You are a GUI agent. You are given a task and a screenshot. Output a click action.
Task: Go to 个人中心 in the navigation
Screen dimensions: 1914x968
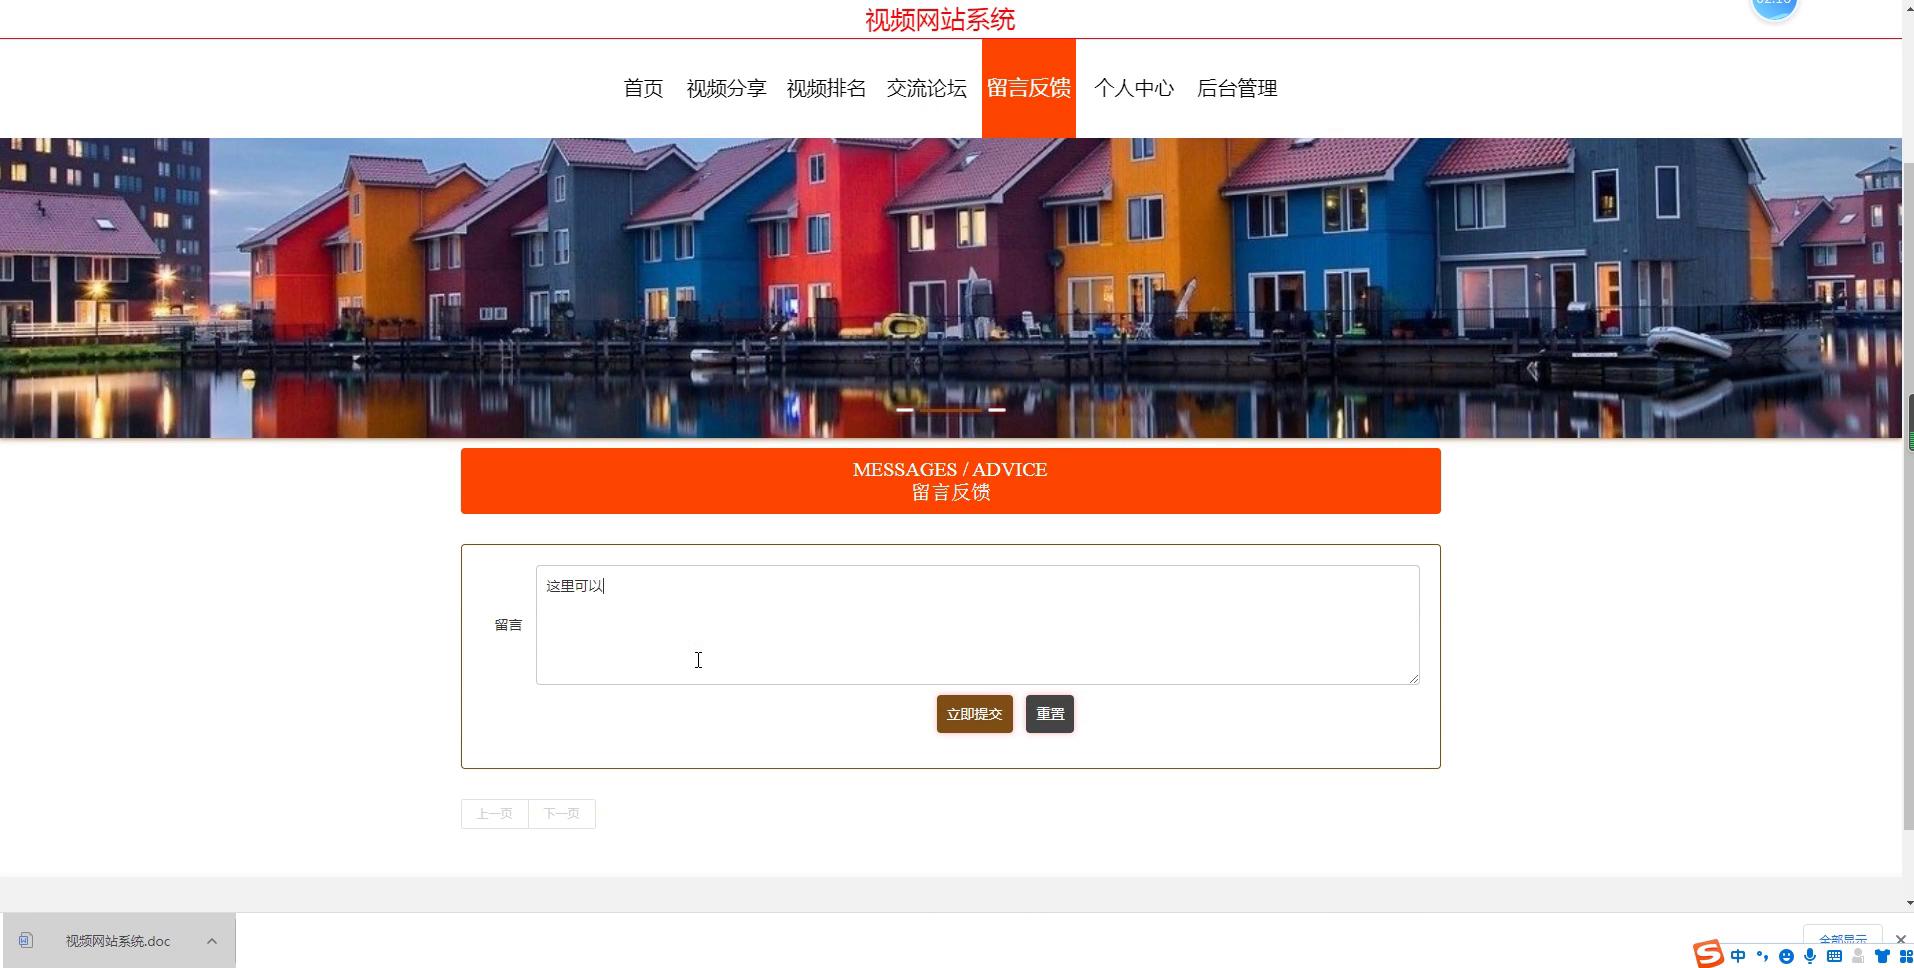(1133, 88)
